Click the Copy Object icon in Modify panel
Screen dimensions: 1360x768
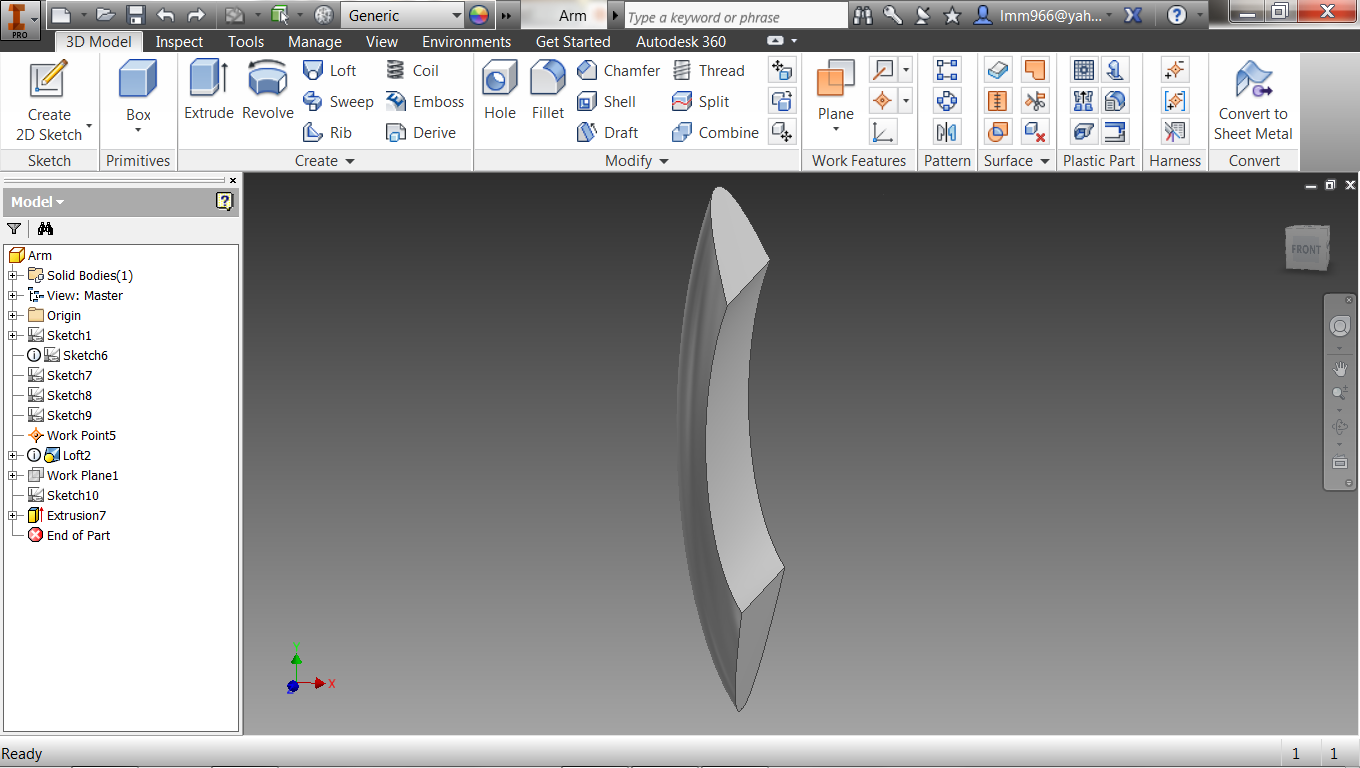[782, 101]
